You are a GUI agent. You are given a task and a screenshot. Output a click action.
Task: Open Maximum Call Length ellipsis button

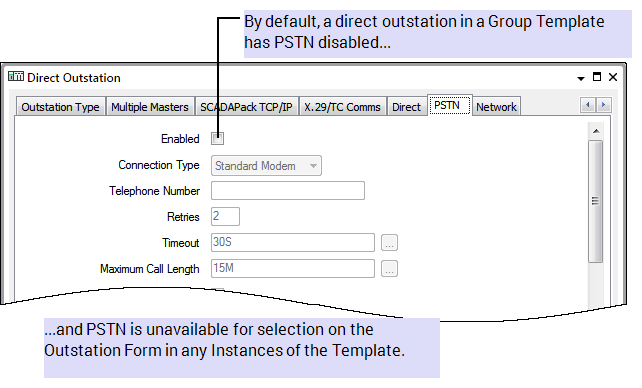[x=389, y=269]
